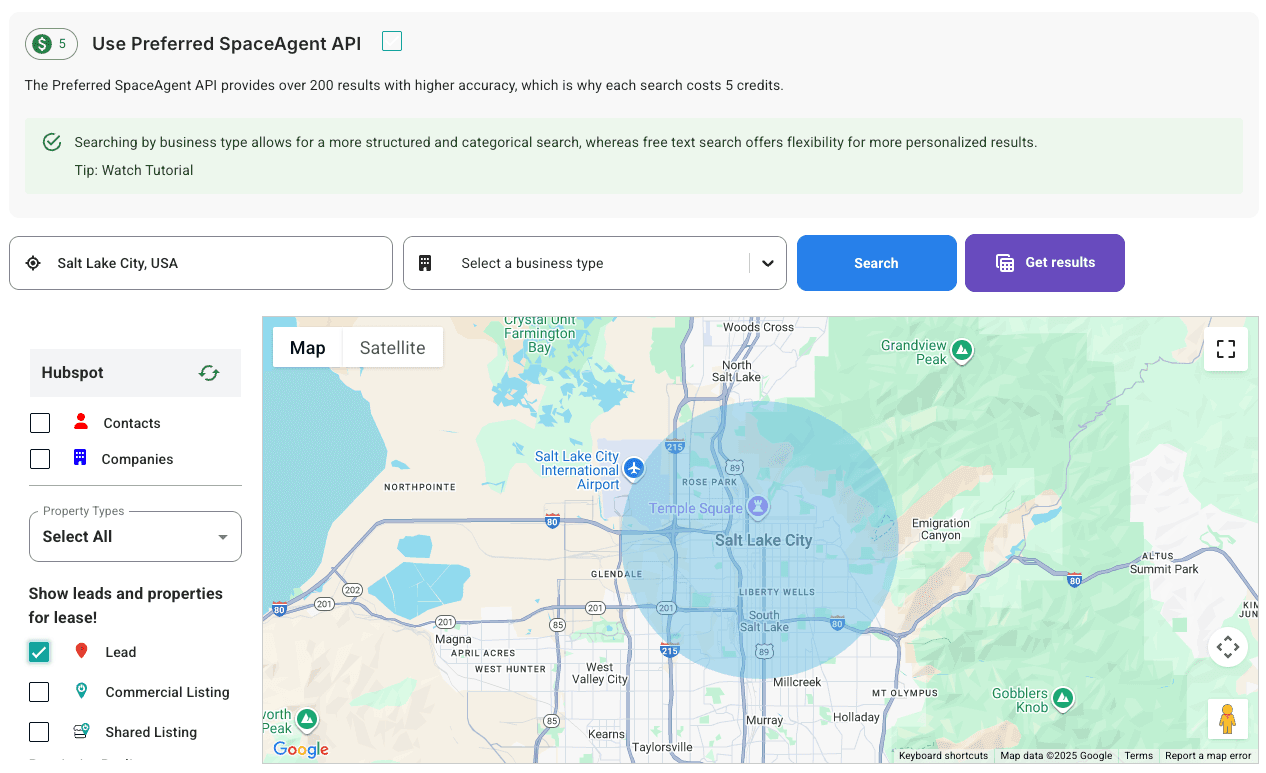Image resolution: width=1266 pixels, height=773 pixels.
Task: Refresh Hubspot sync with the green arrows icon
Action: tap(209, 373)
